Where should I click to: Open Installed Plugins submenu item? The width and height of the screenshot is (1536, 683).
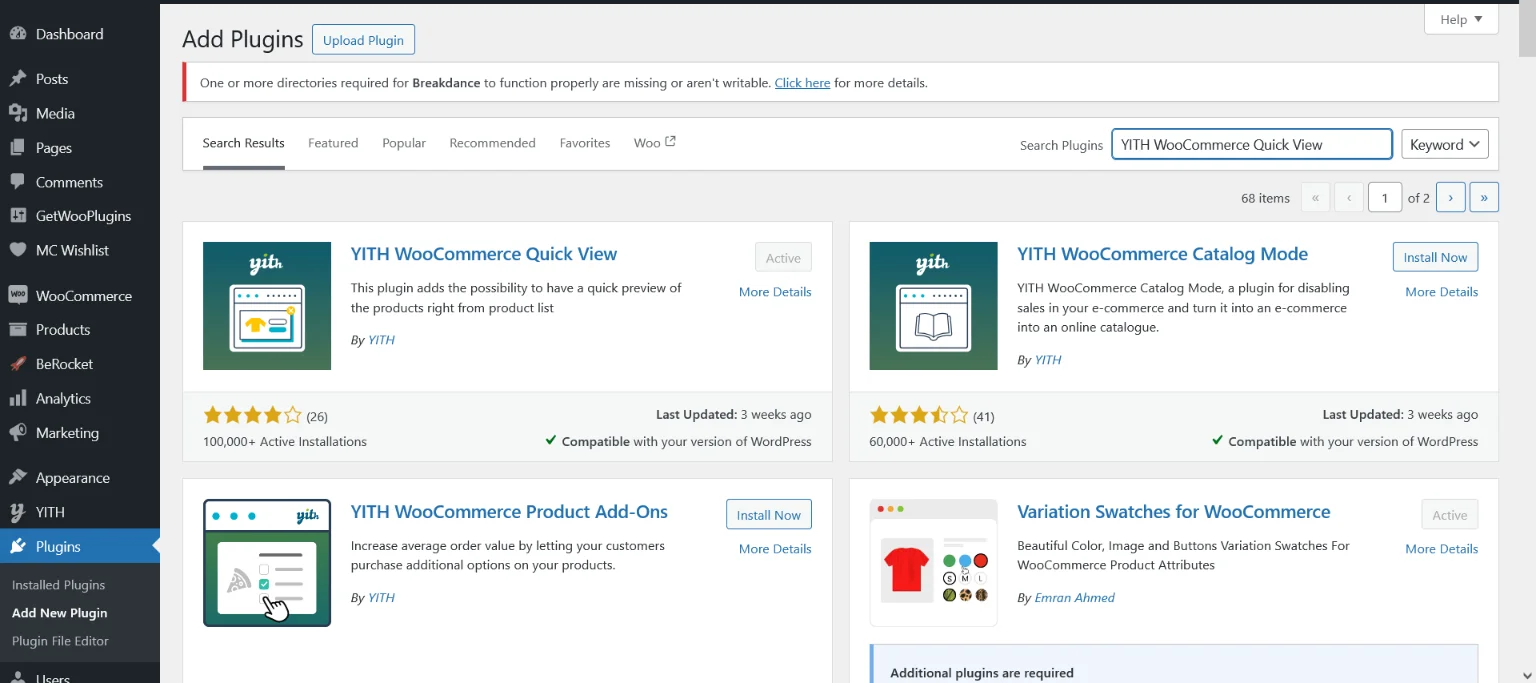[x=58, y=585]
